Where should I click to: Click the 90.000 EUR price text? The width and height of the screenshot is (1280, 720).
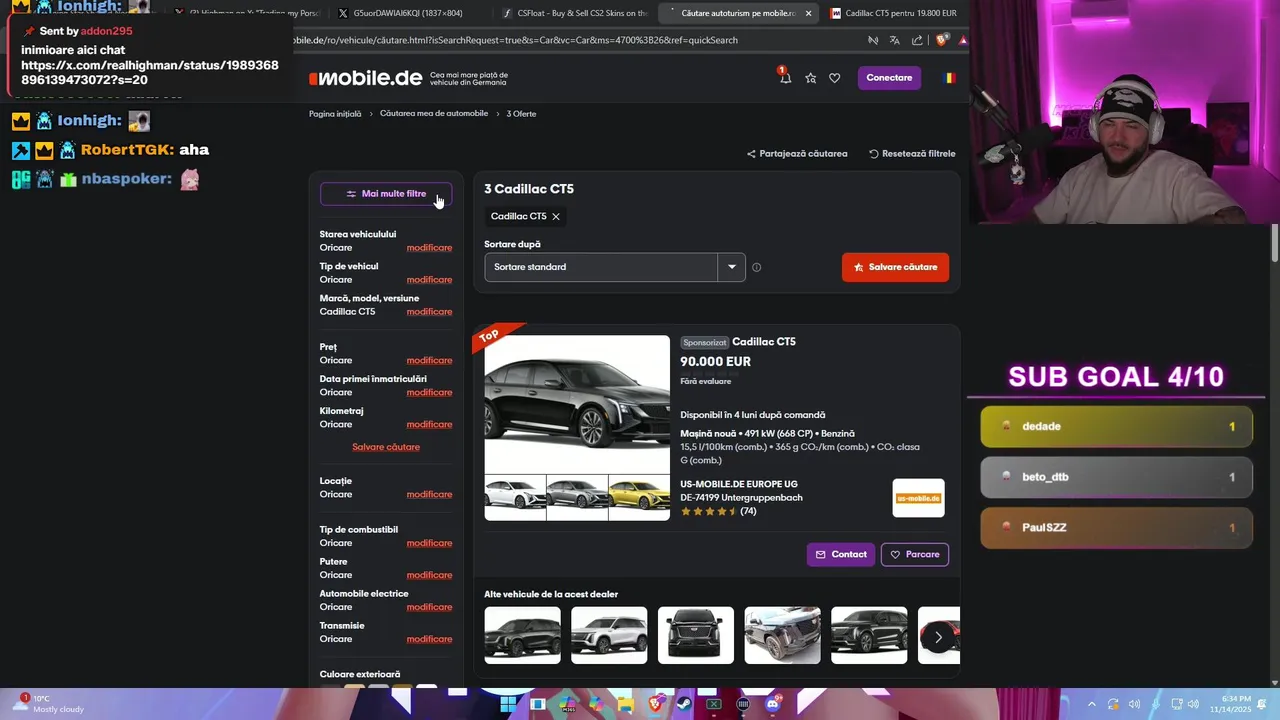[x=715, y=362]
